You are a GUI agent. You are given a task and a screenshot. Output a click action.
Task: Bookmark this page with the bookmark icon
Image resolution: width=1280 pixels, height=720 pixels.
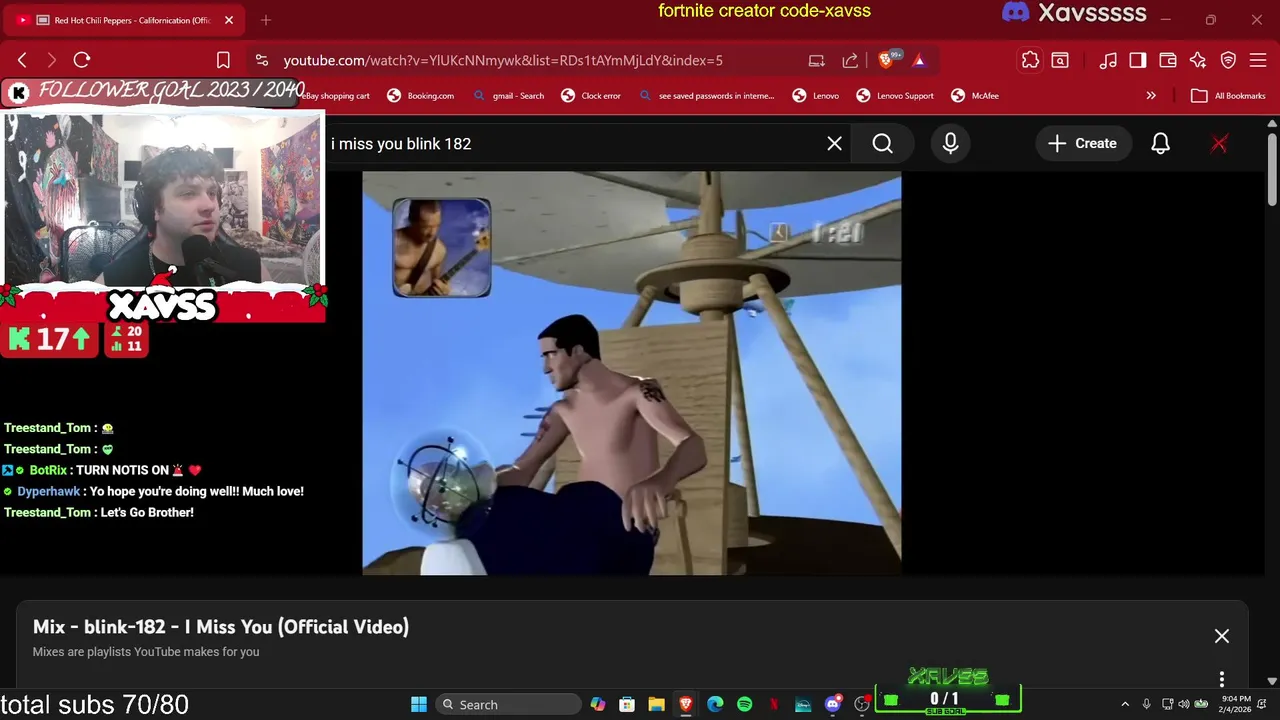coord(223,60)
